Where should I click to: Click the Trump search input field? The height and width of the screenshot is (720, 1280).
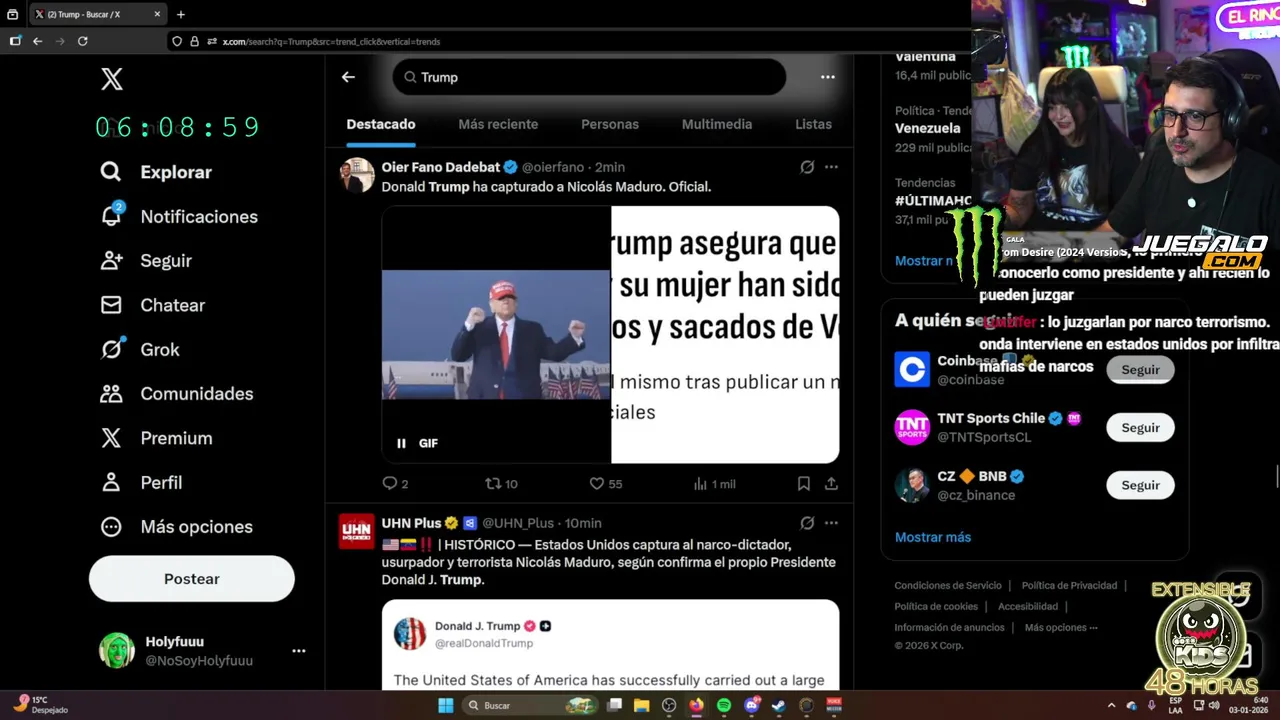tap(589, 77)
